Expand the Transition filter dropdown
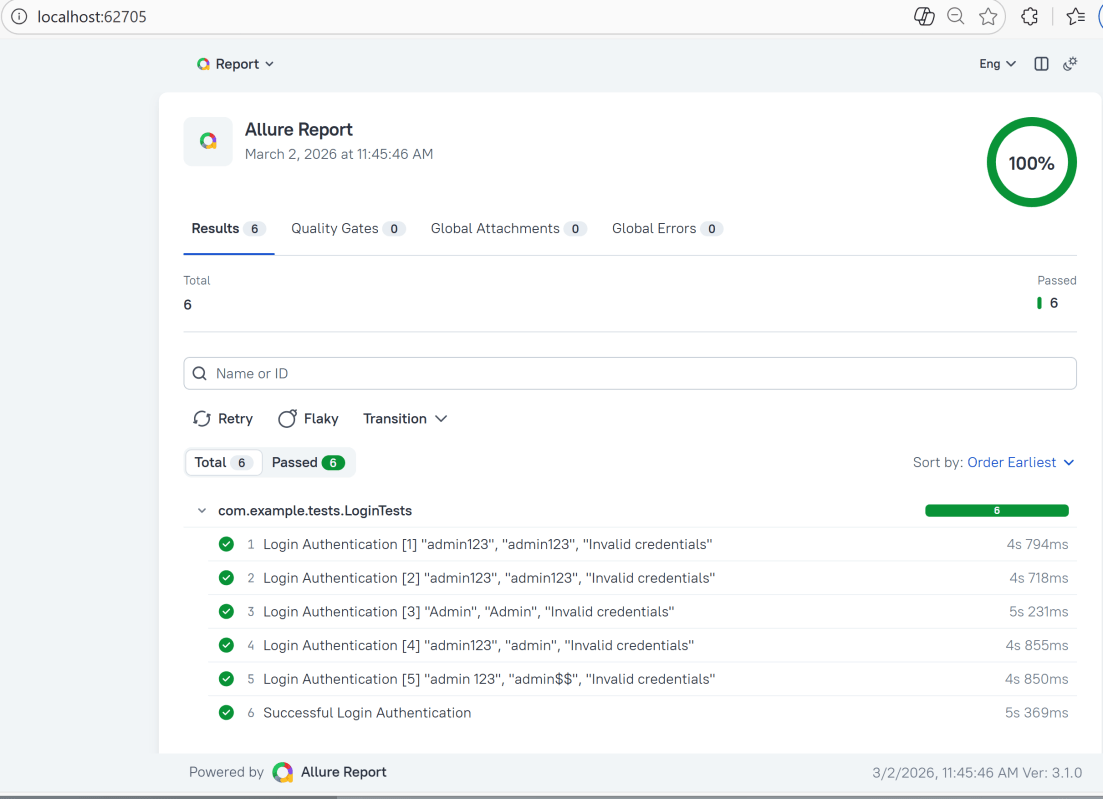1103x799 pixels. pyautogui.click(x=405, y=419)
